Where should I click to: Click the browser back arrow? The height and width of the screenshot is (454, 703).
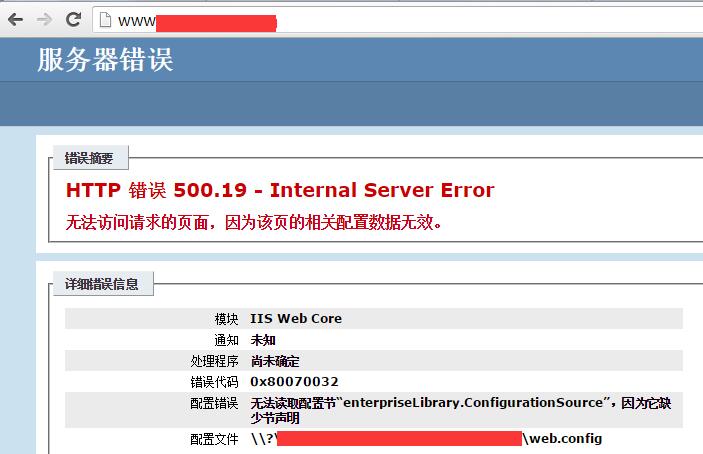click(x=17, y=19)
